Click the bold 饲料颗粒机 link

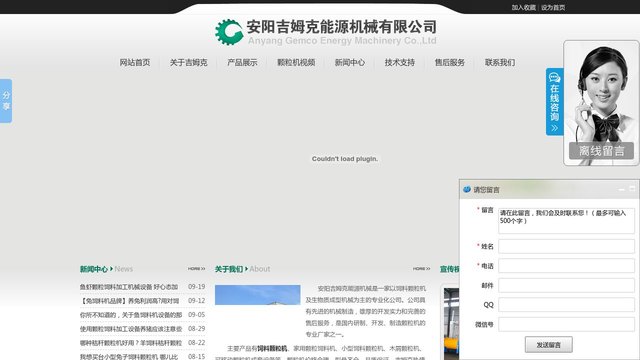point(272,348)
